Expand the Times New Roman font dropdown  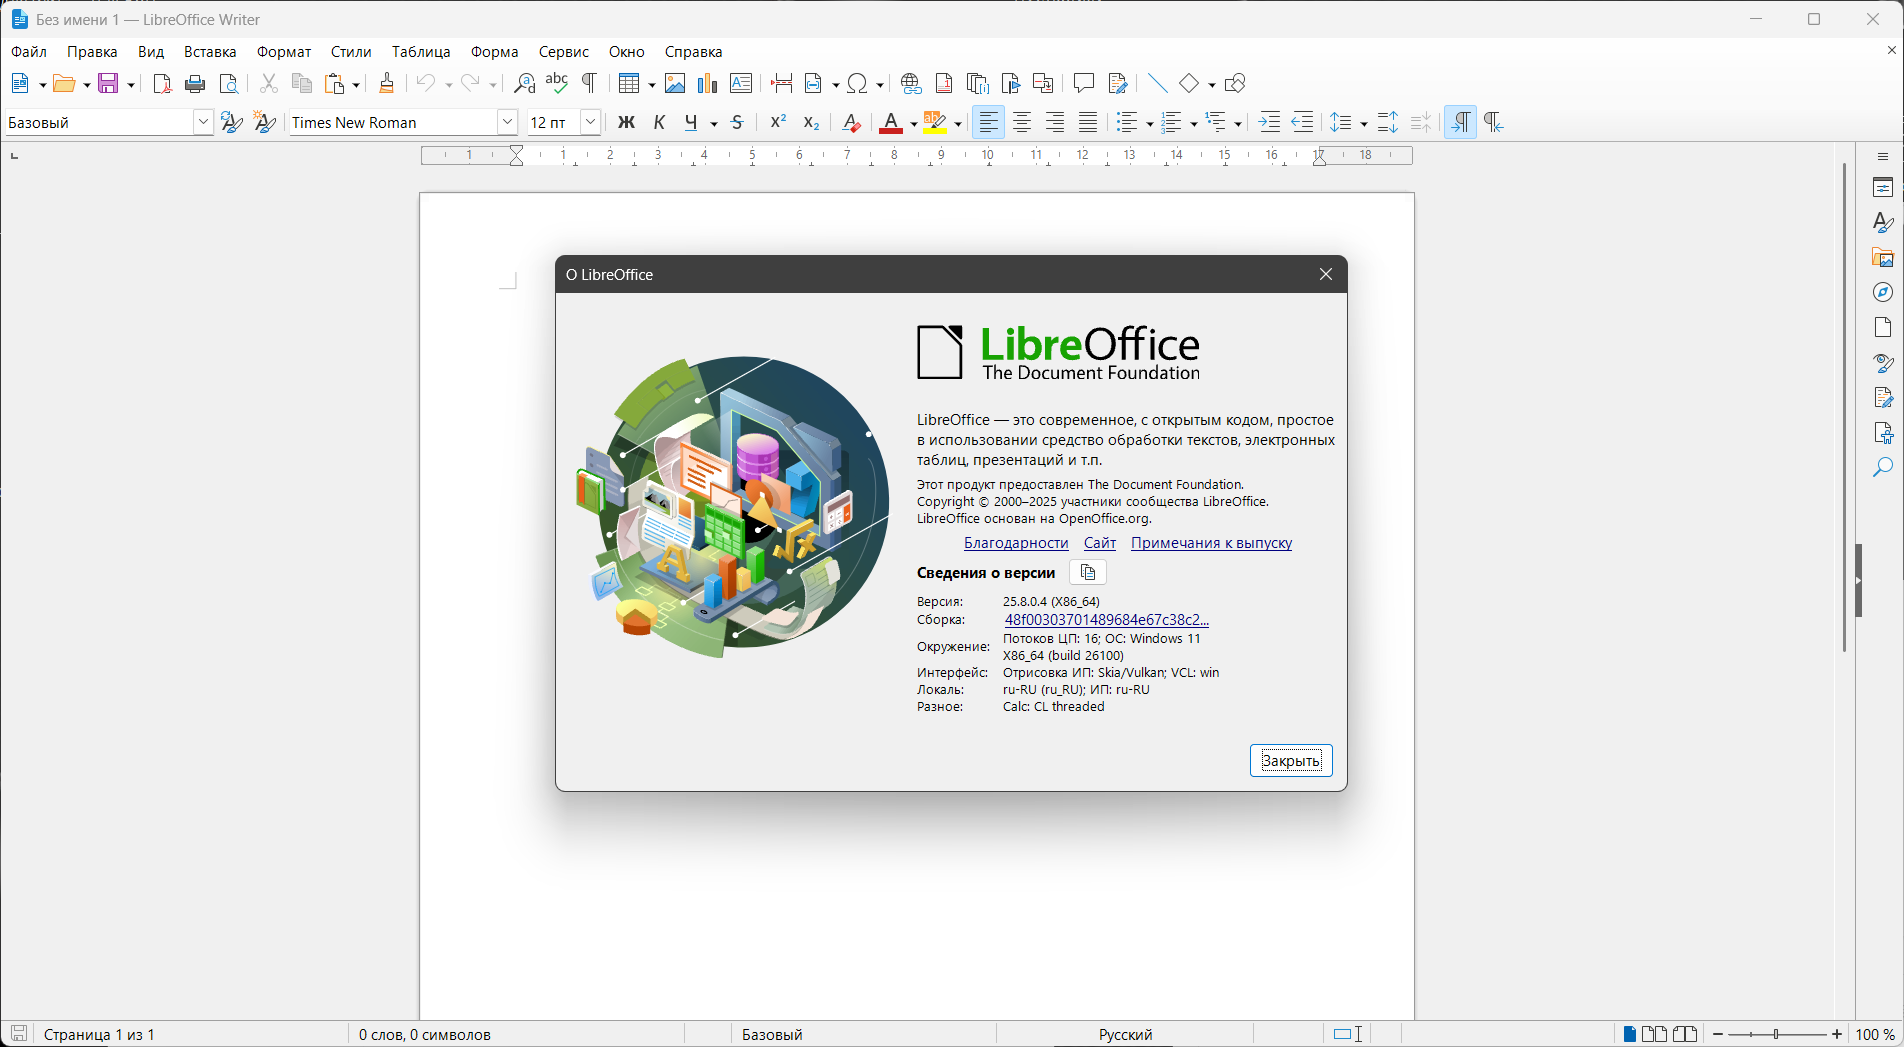click(507, 122)
